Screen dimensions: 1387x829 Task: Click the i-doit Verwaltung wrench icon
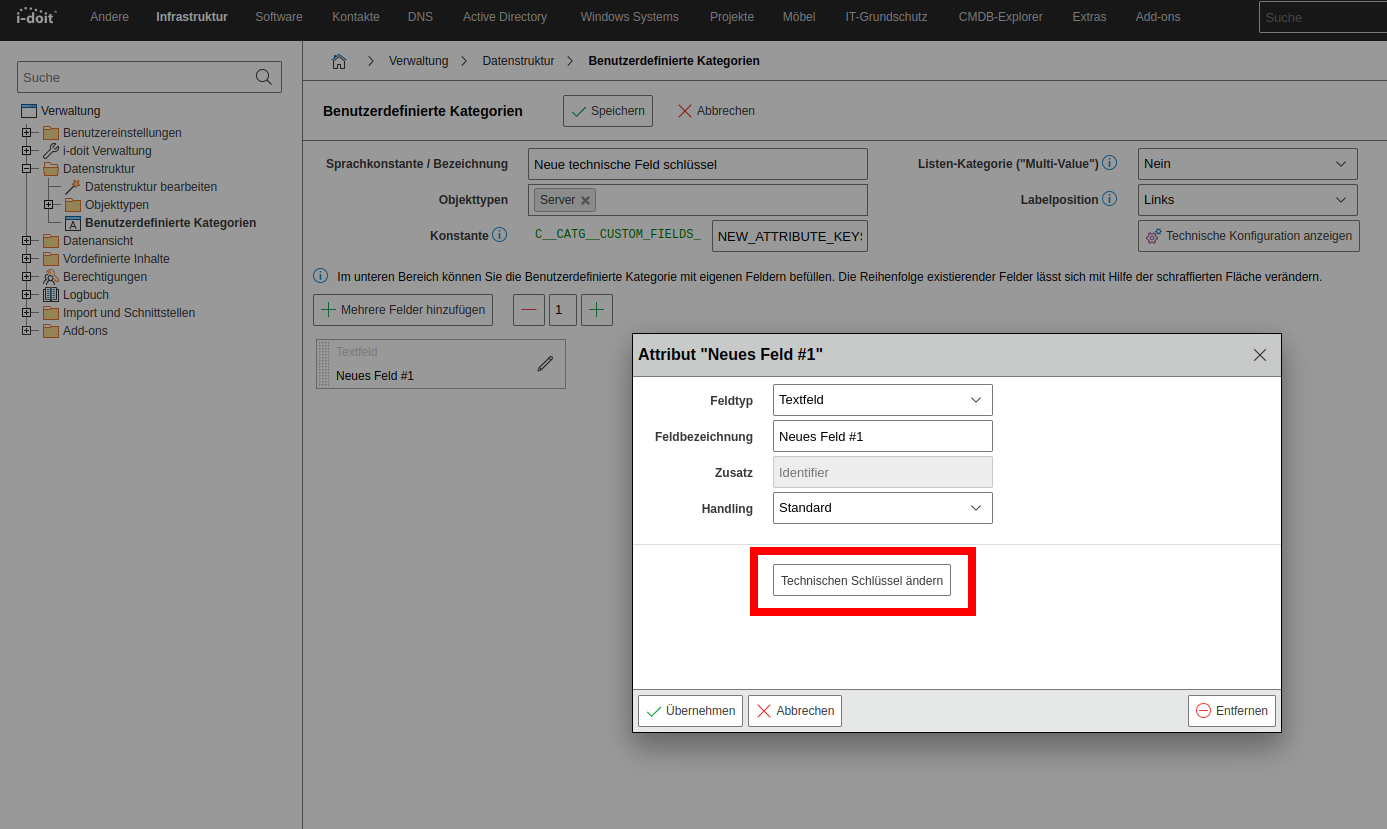coord(51,151)
